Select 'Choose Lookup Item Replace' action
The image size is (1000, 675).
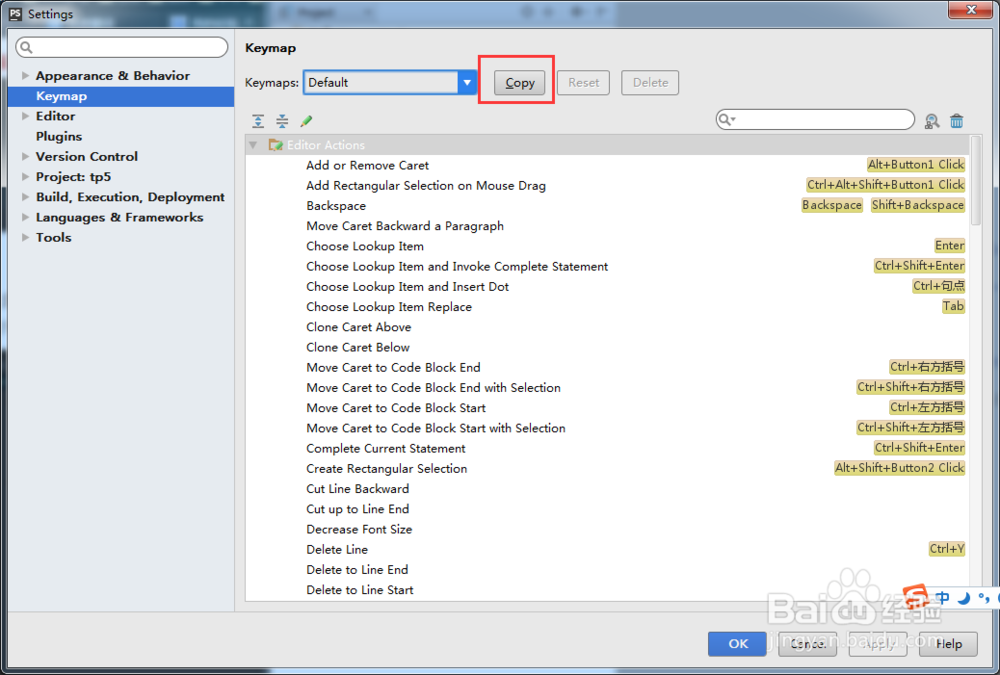point(389,307)
